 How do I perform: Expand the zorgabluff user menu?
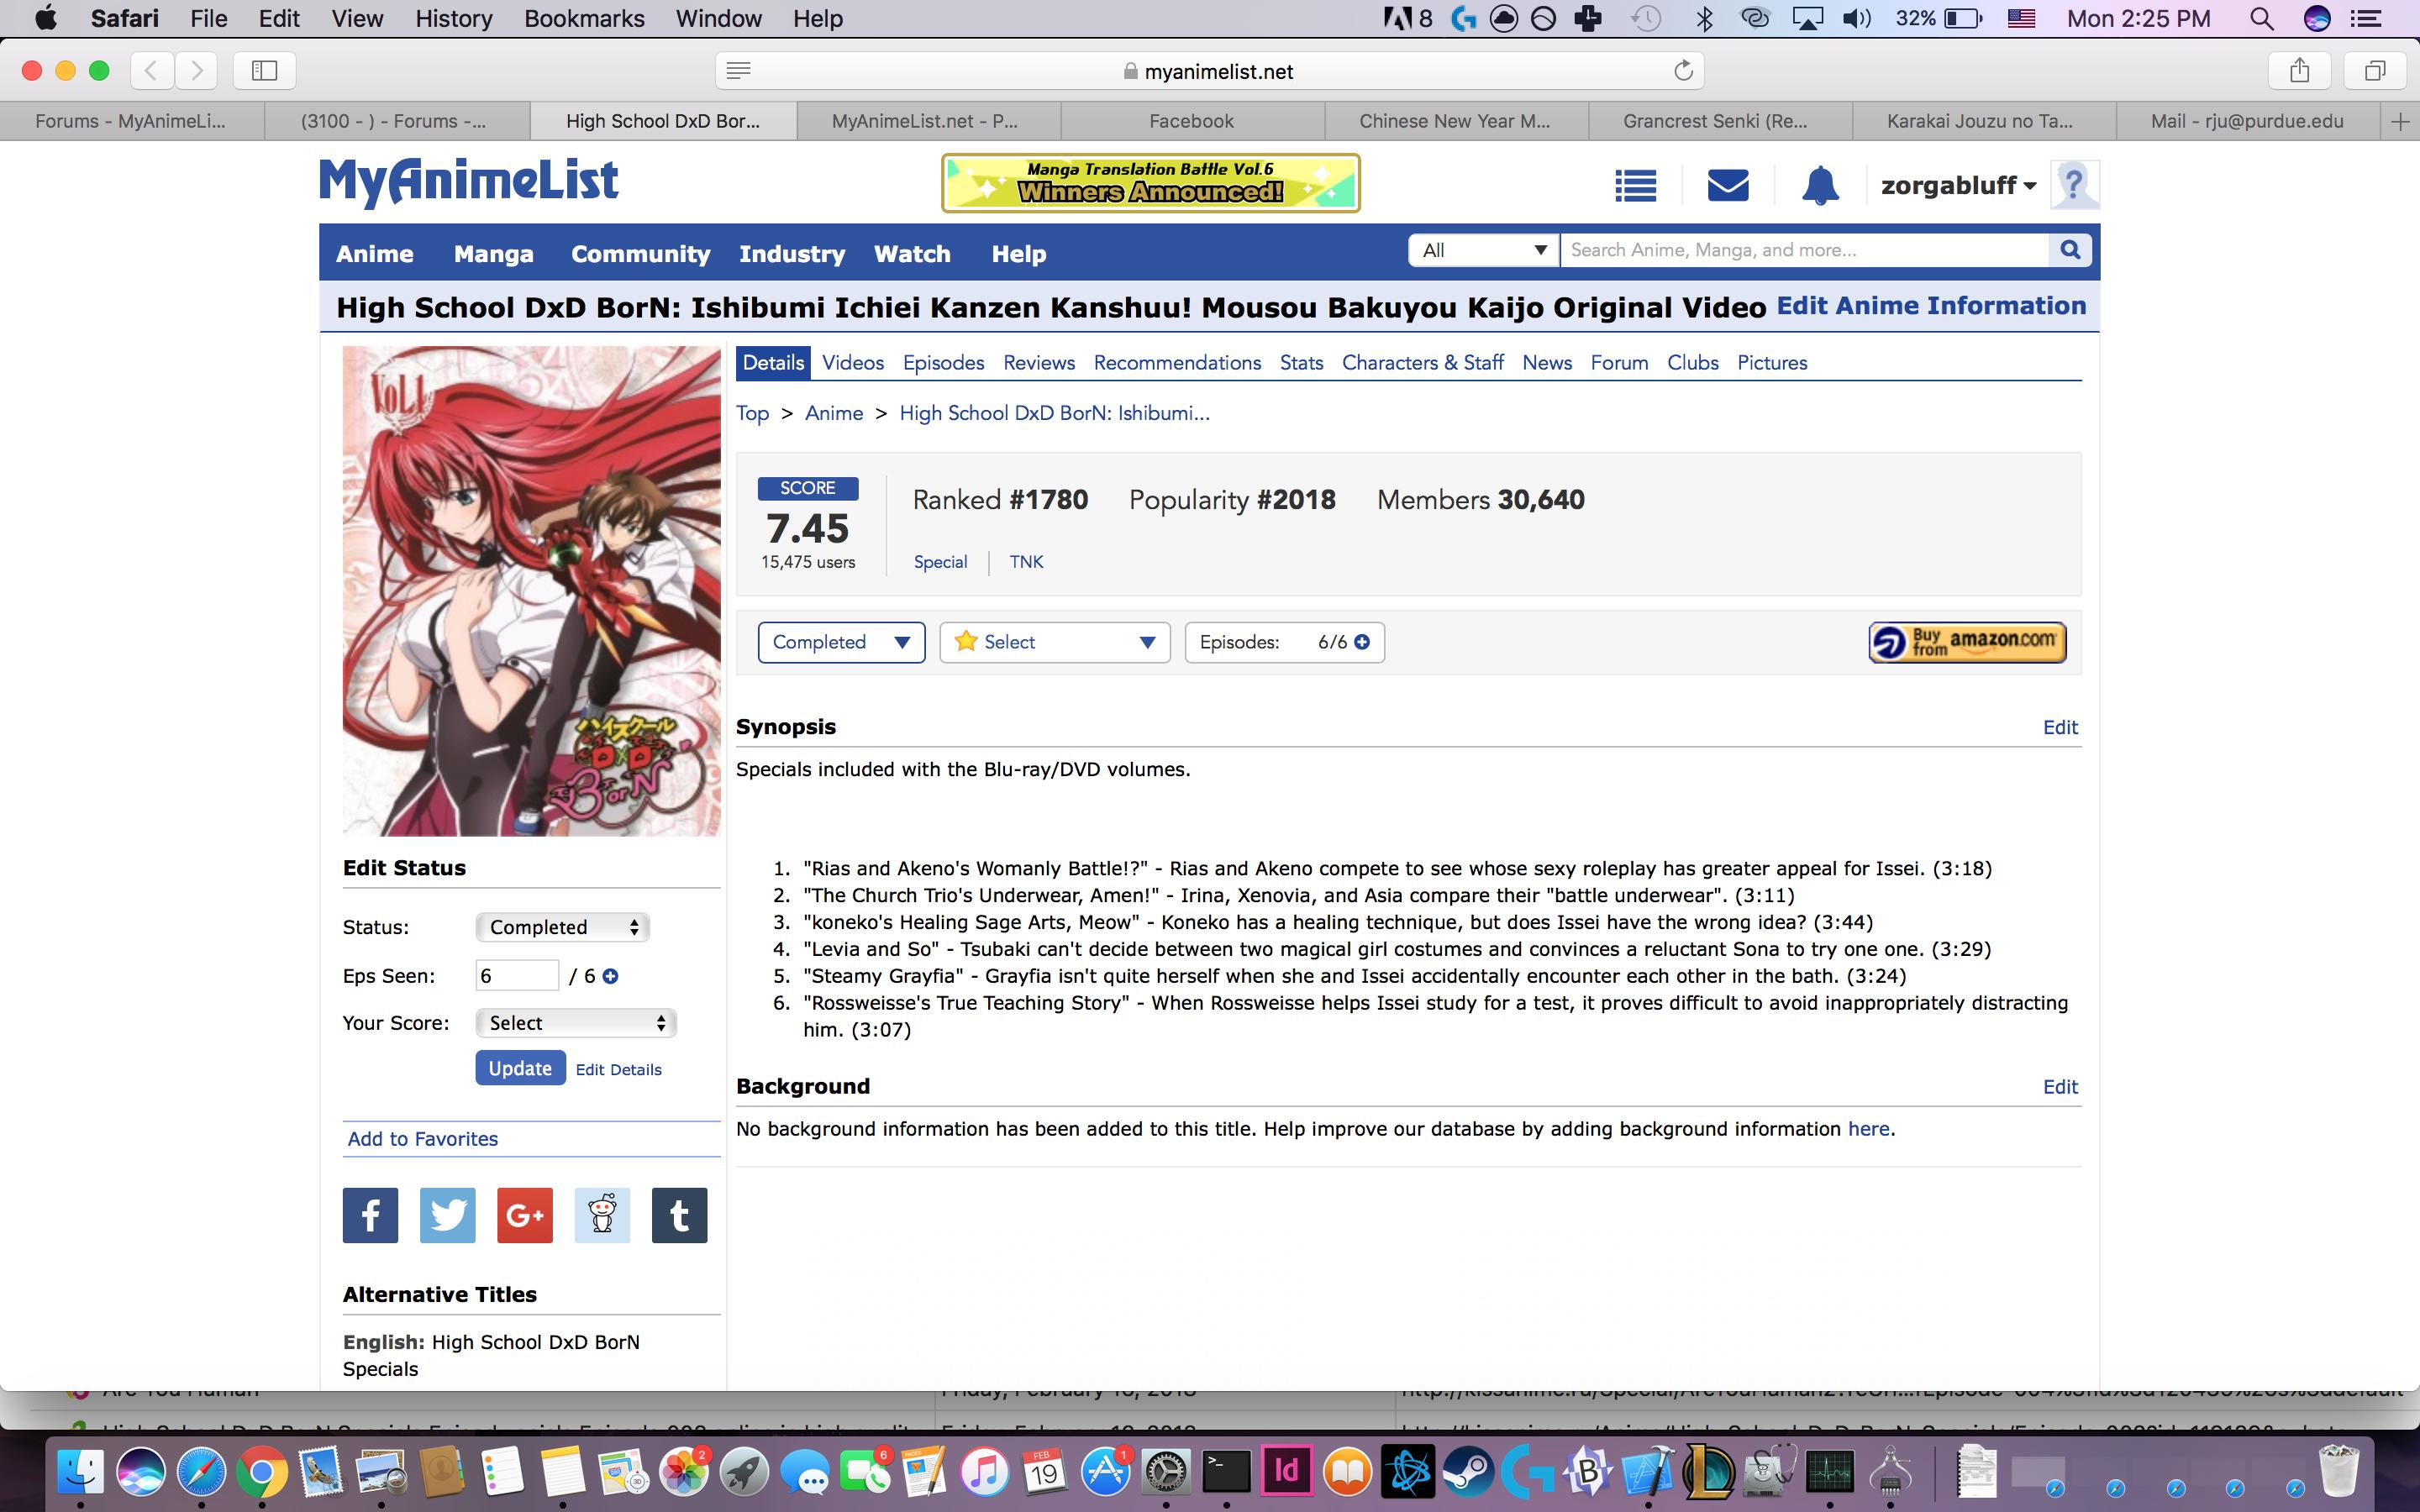point(1958,186)
